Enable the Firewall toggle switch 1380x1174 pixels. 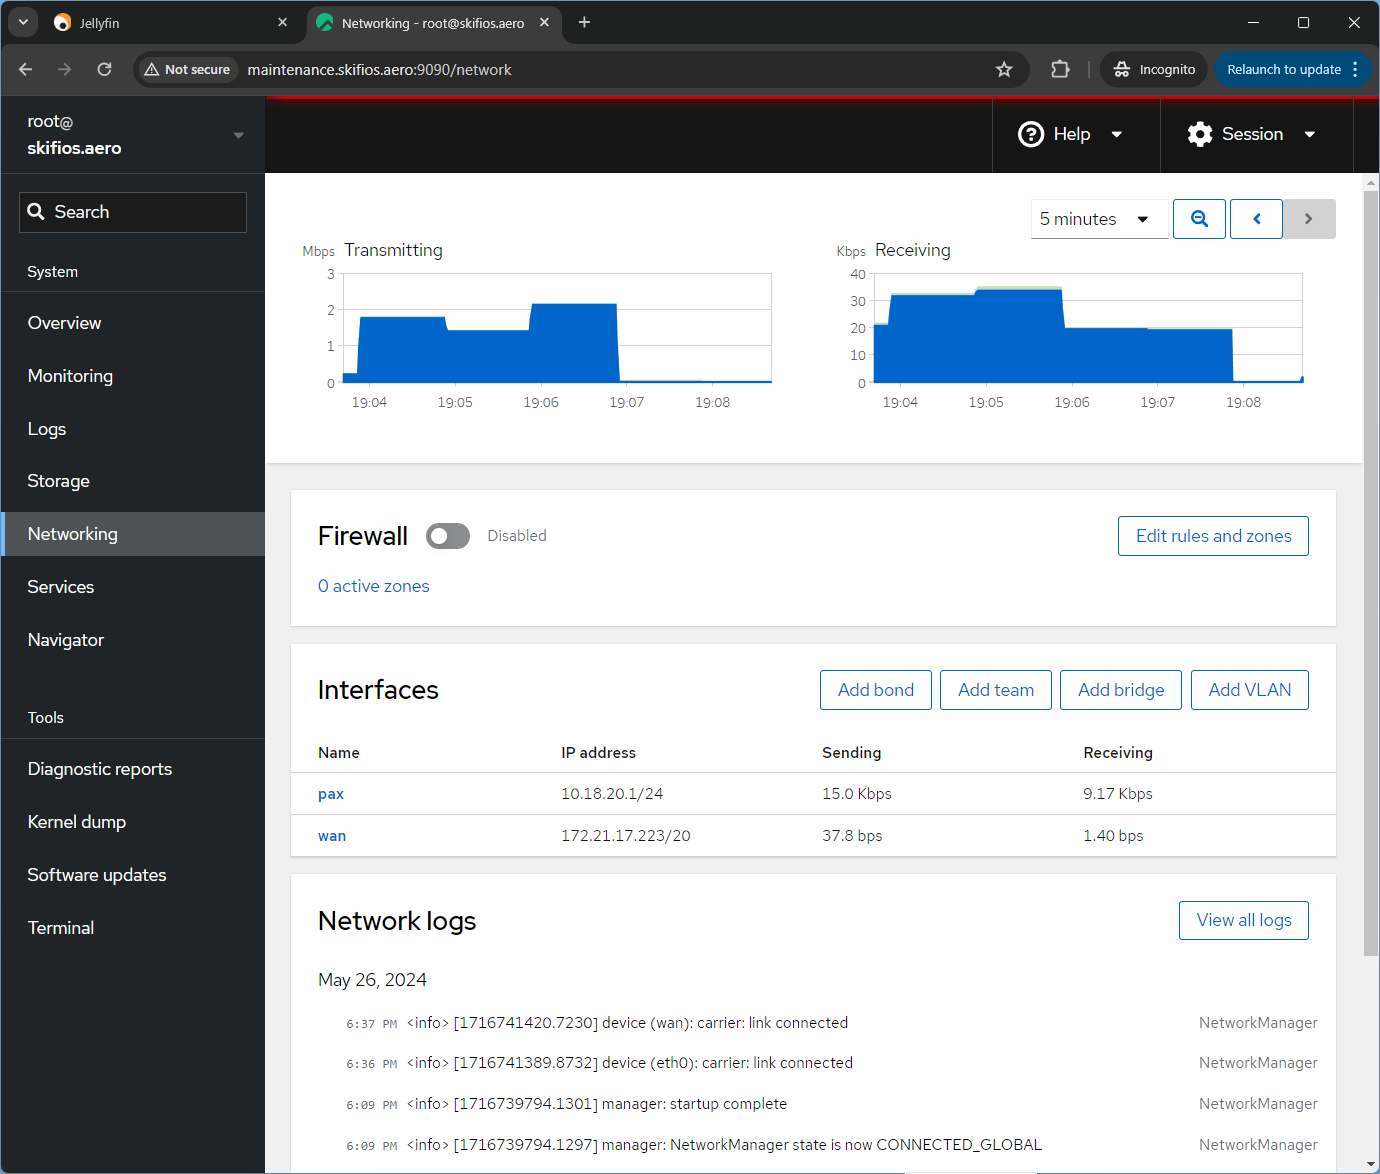click(448, 536)
